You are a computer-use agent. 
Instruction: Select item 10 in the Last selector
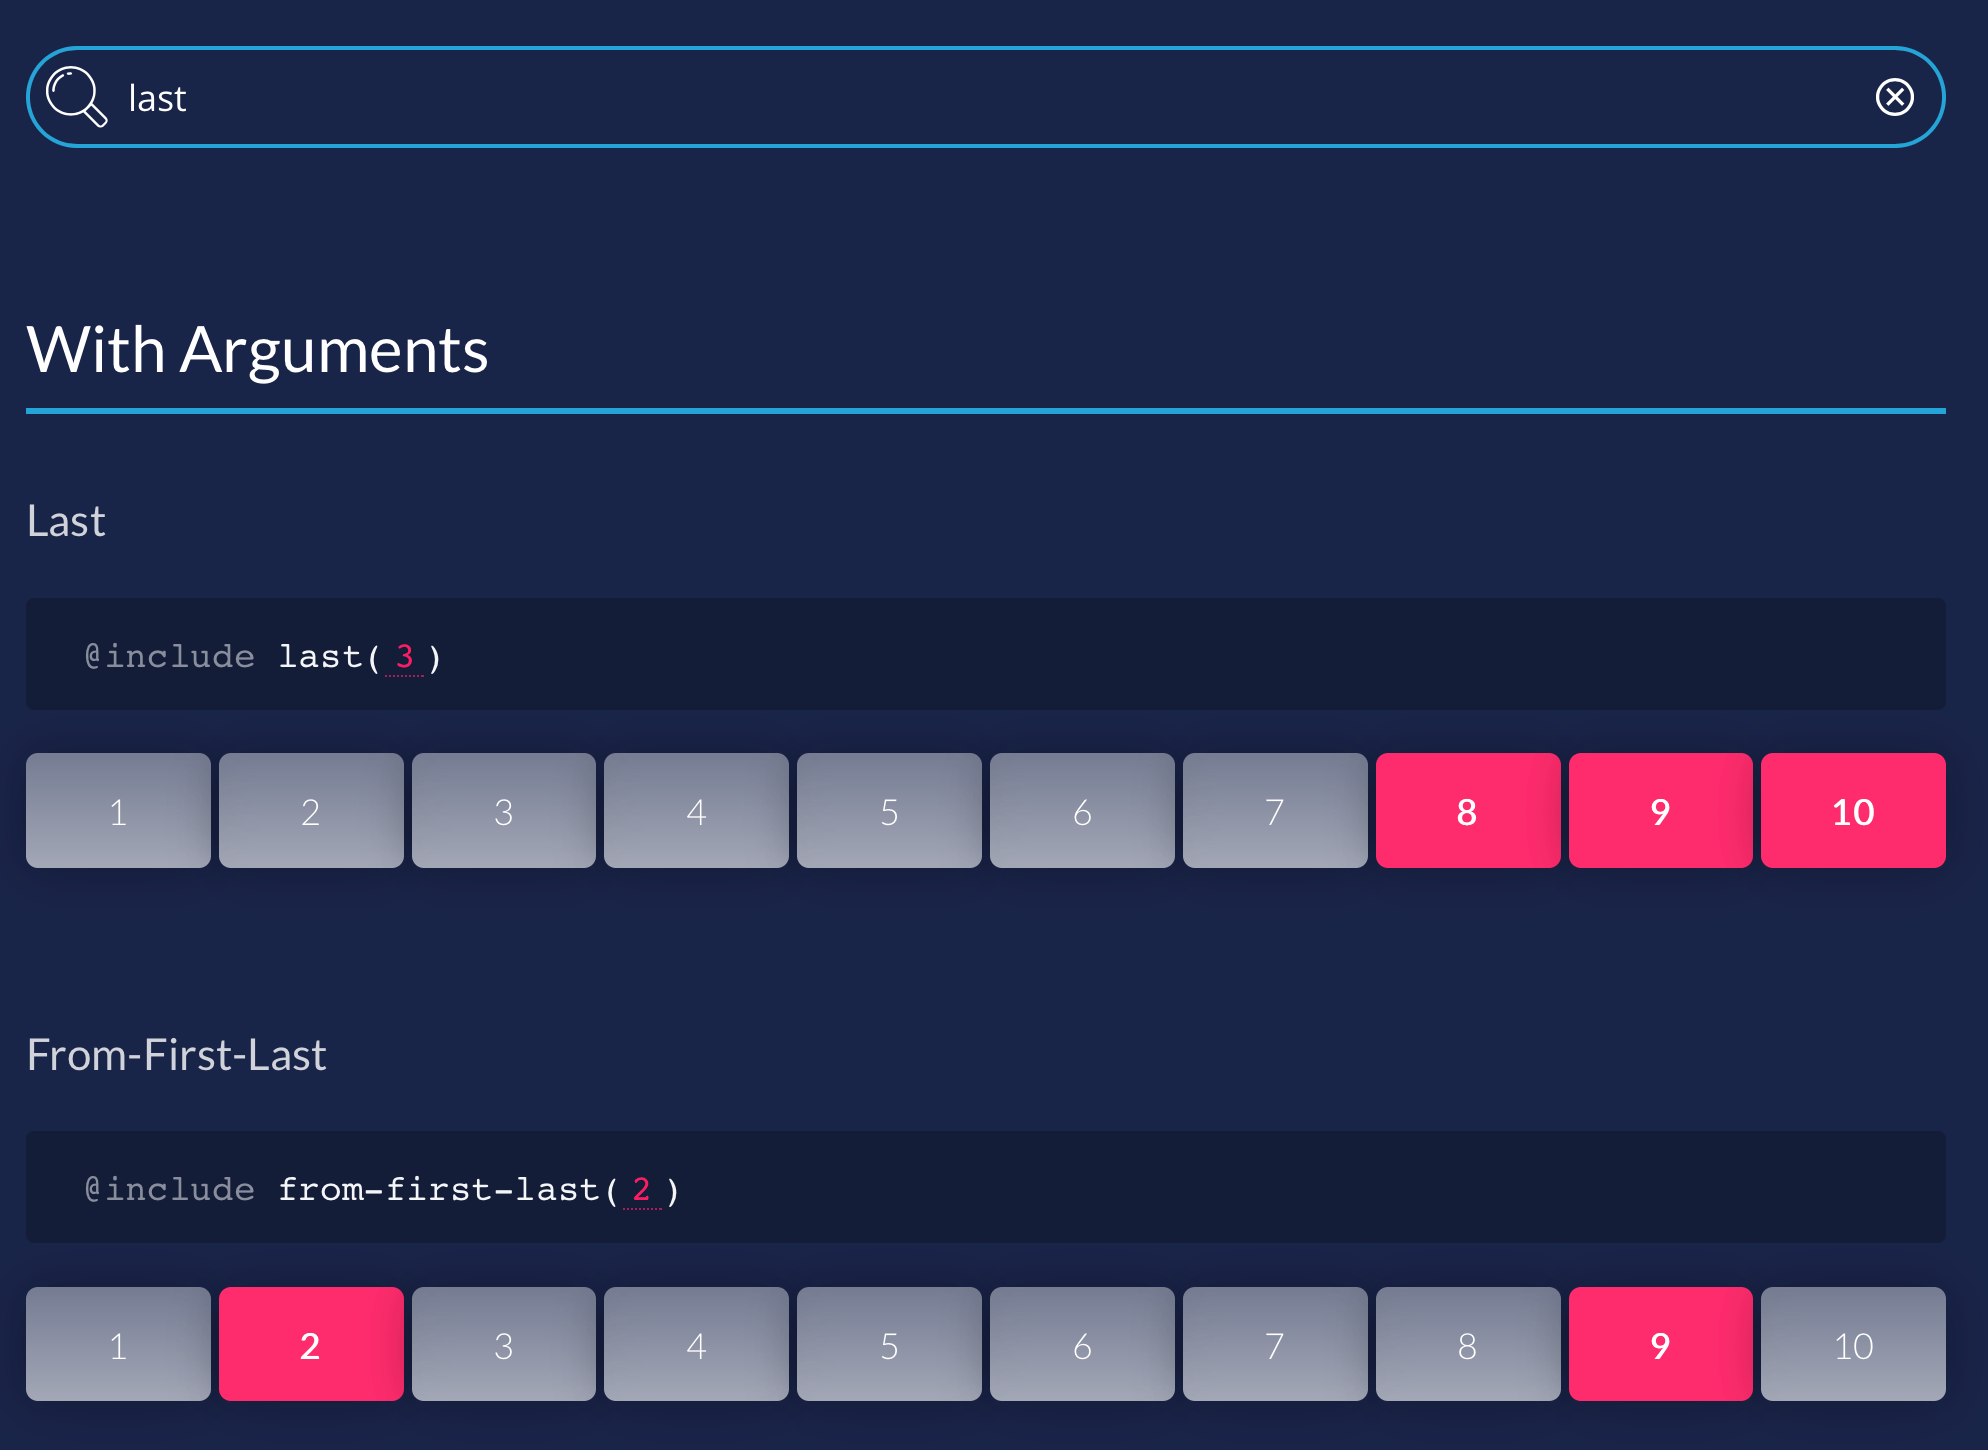tap(1852, 809)
